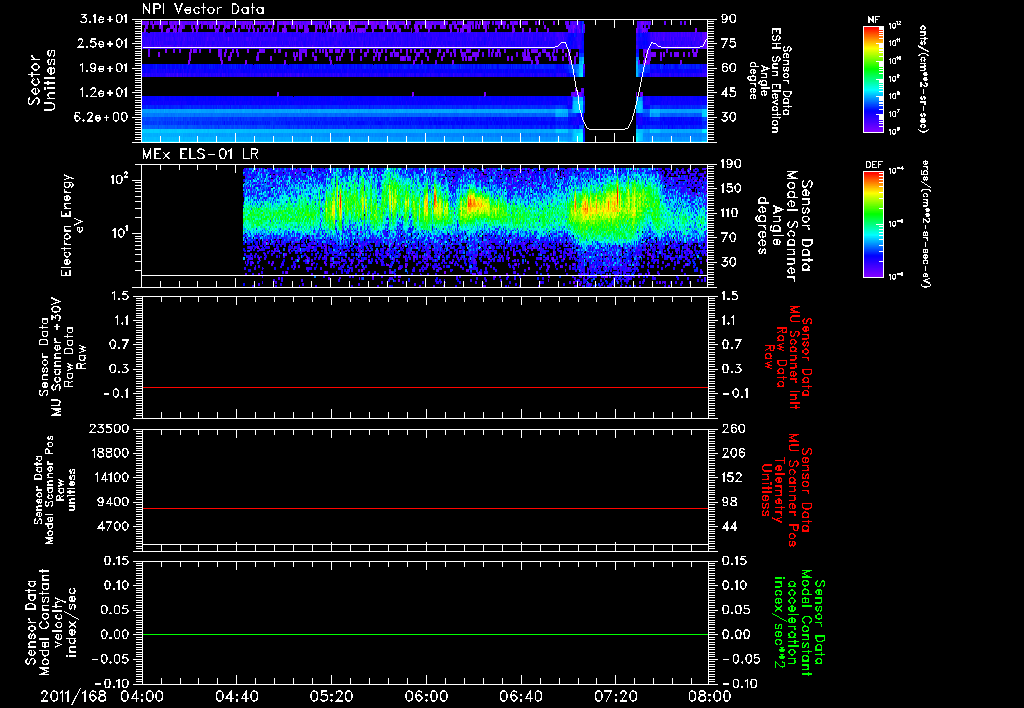Click the 'cnts/(cm**2-sr-sec)' units label
The width and height of the screenshot is (1024, 708).
923,79
